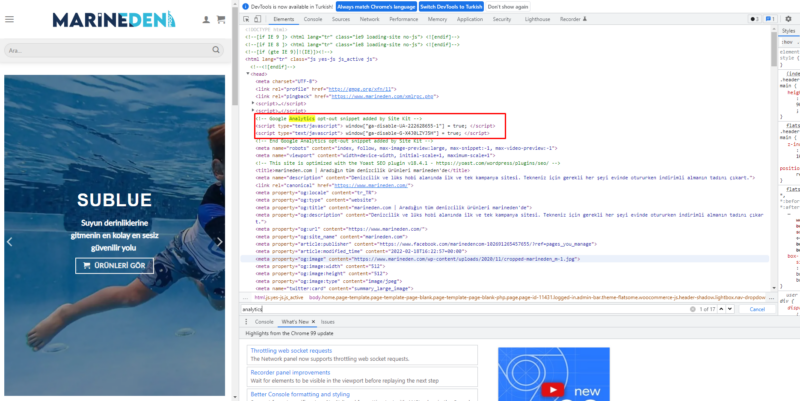800x401 pixels.
Task: Click the Don't show again button
Action: (x=508, y=7)
